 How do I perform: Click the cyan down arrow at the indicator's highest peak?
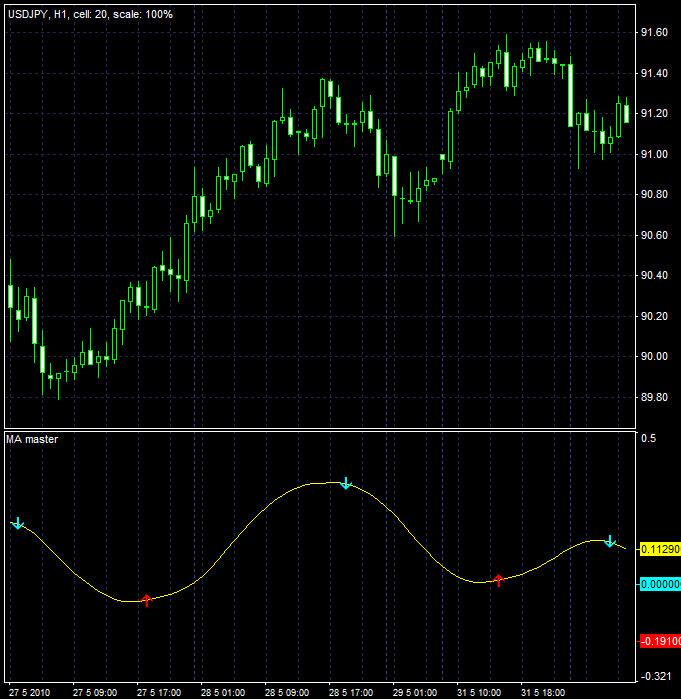tap(346, 483)
